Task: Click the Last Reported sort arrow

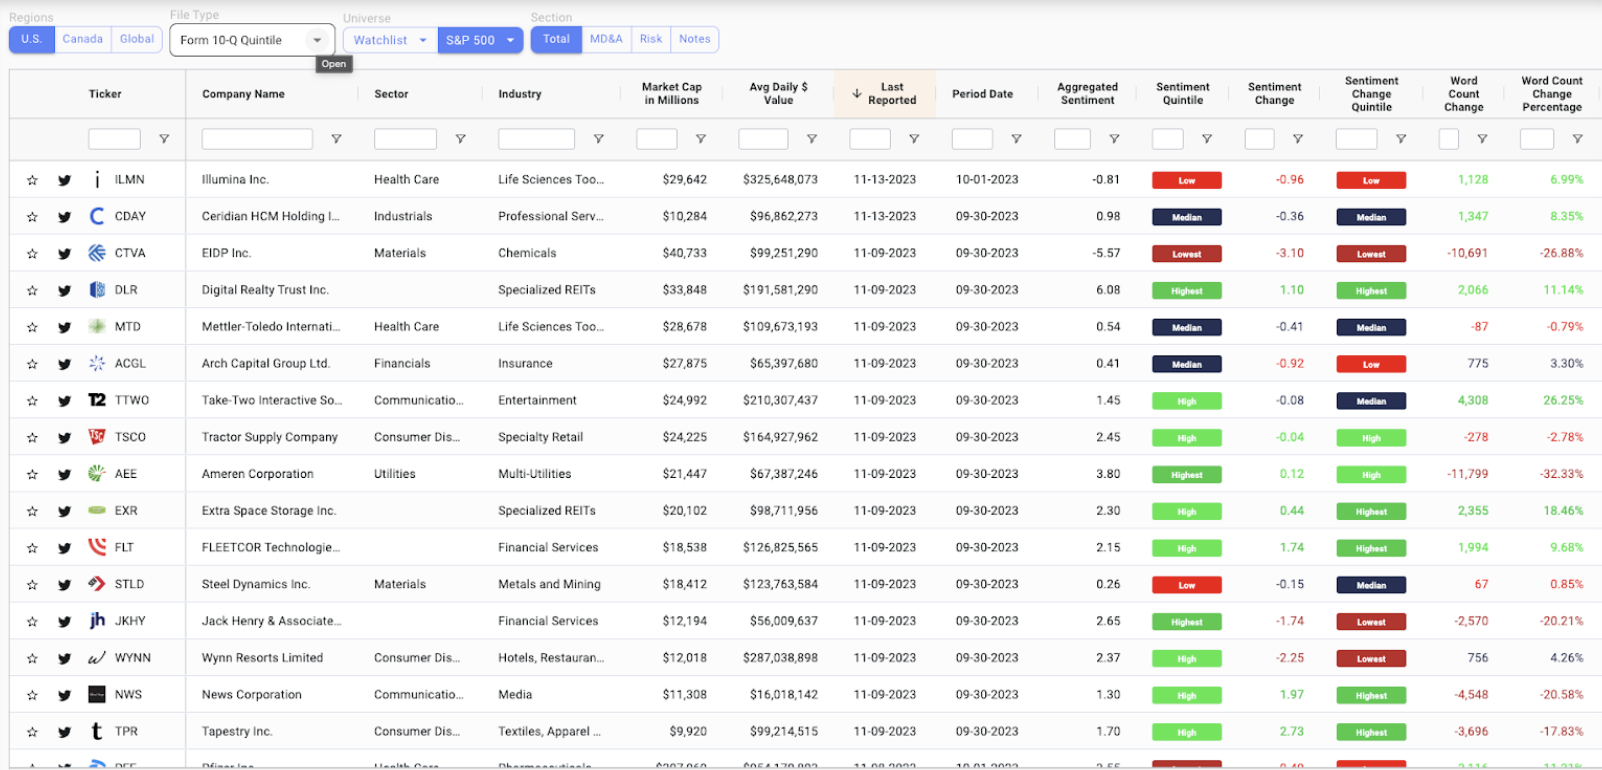Action: (857, 93)
